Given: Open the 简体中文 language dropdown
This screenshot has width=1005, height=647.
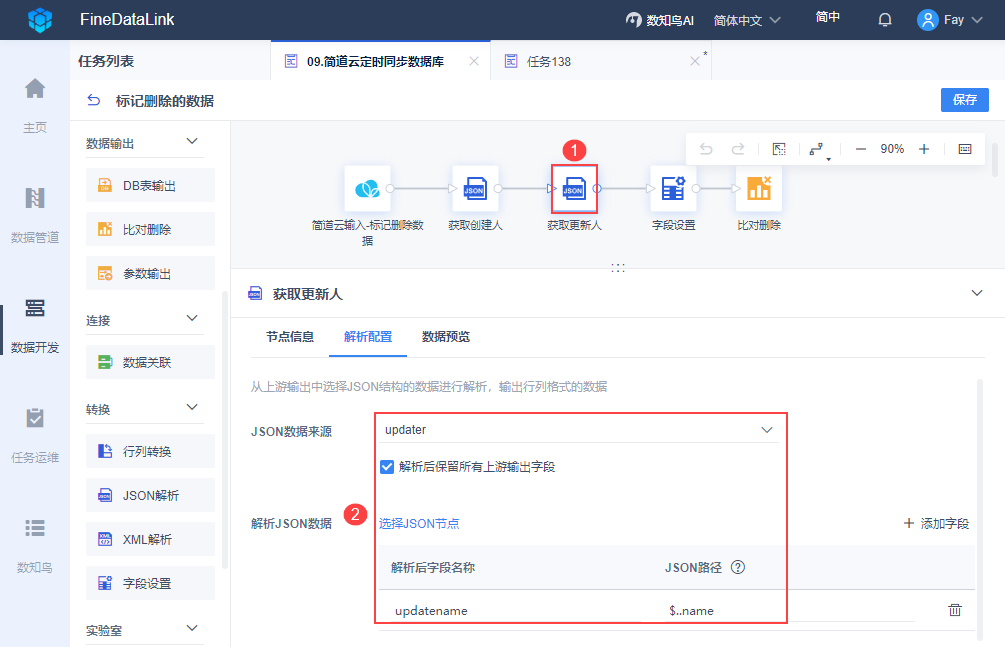Looking at the screenshot, I should 747,20.
